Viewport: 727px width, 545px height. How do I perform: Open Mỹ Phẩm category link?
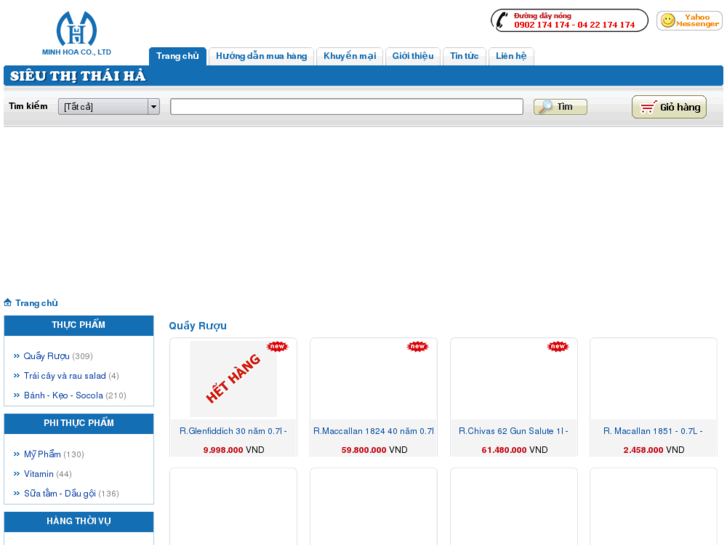[42, 454]
